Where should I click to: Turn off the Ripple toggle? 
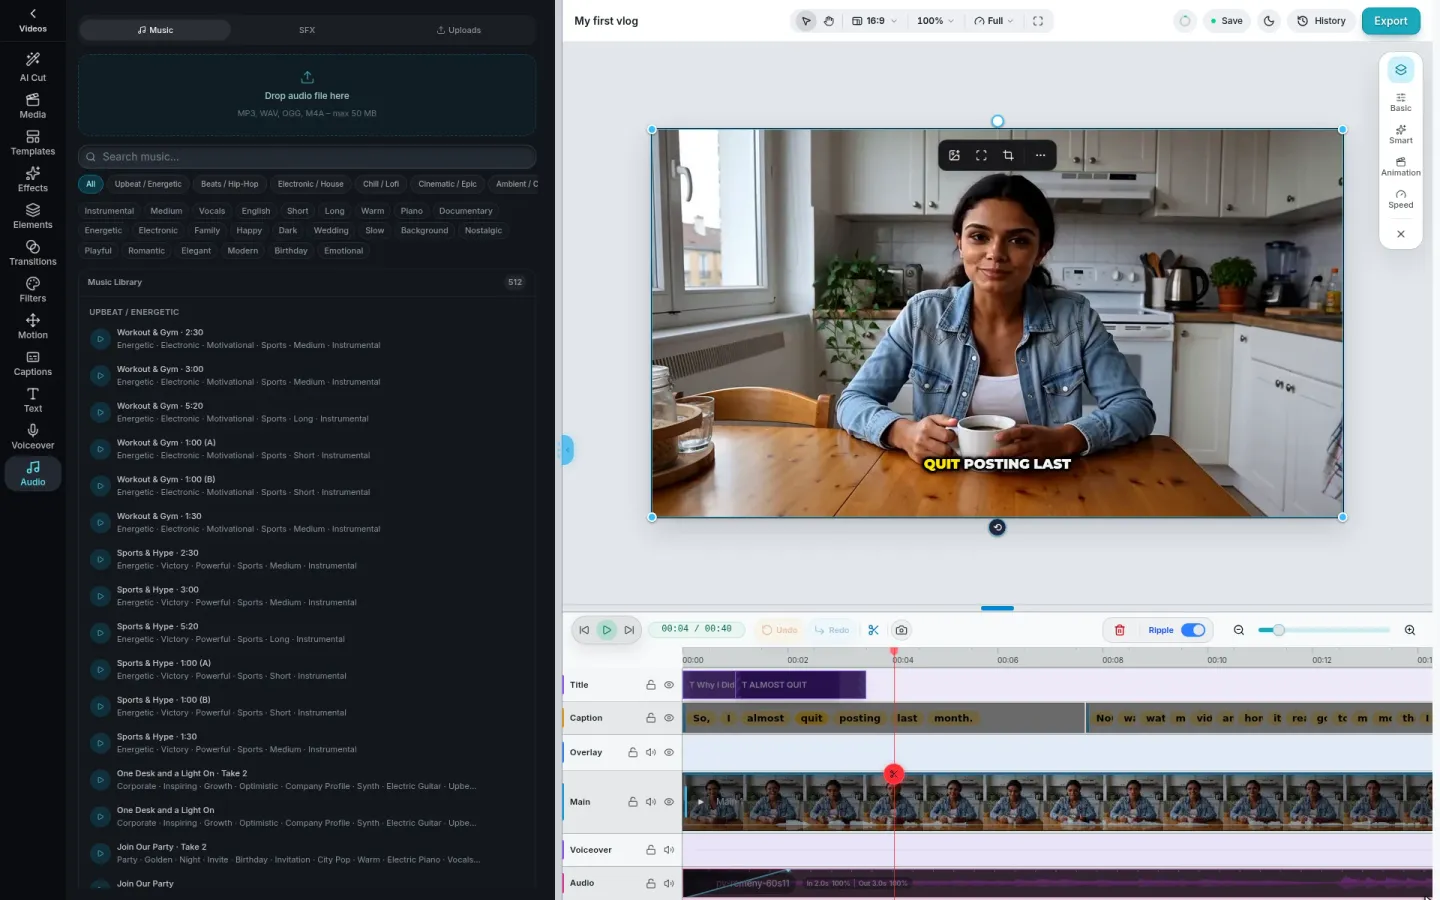click(x=1193, y=630)
